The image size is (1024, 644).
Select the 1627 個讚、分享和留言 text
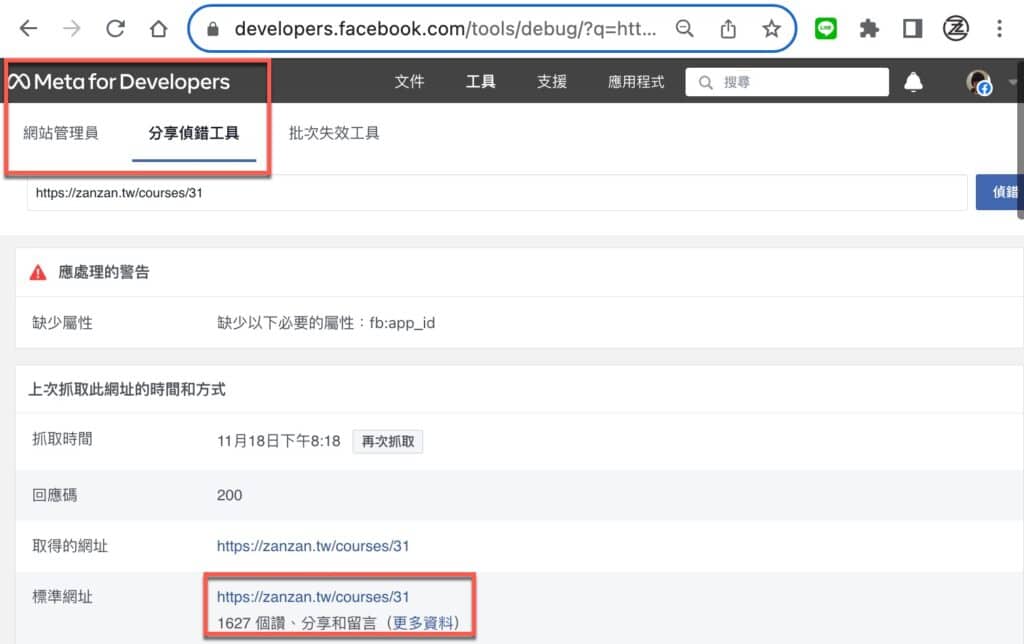coord(296,623)
